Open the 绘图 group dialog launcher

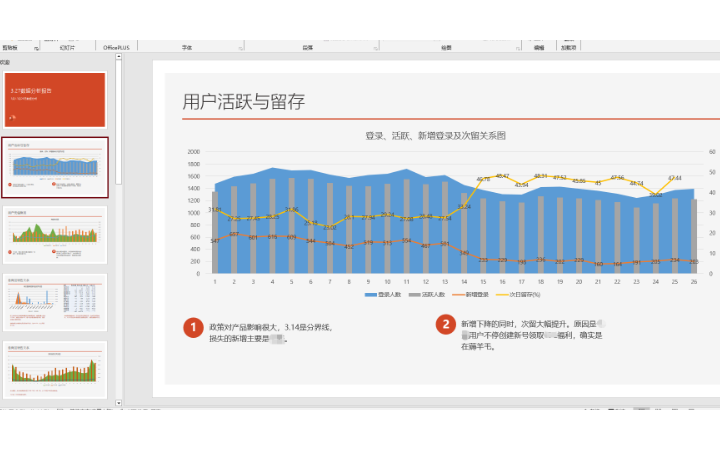pyautogui.click(x=518, y=48)
